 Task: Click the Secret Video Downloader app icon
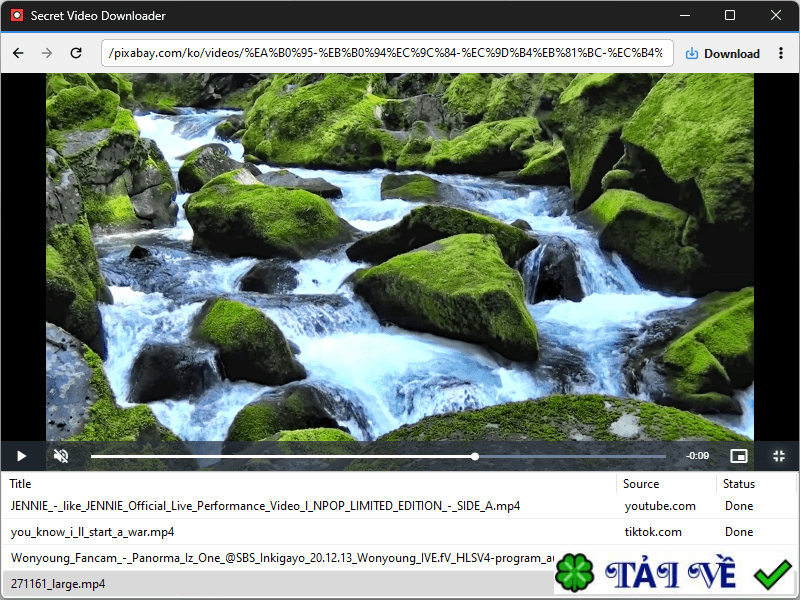[17, 15]
